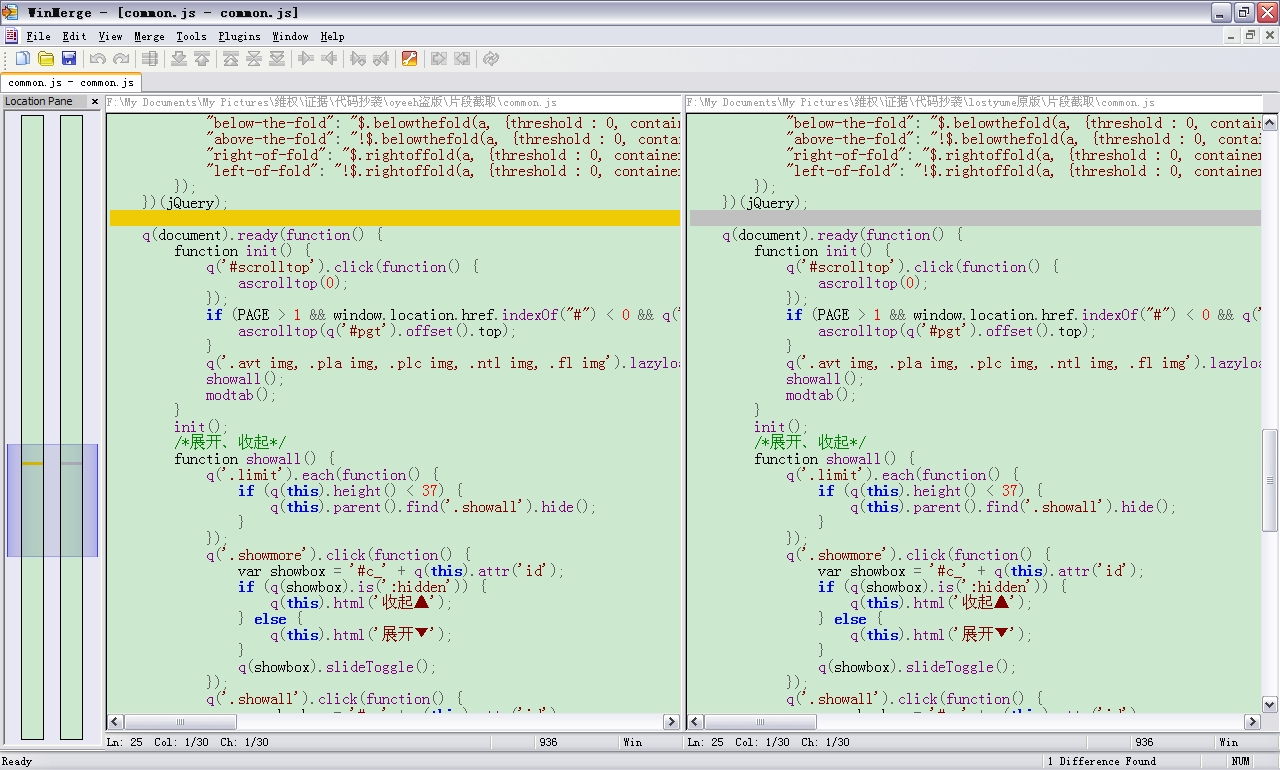This screenshot has height=770, width=1280.
Task: Click the gray blank difference line in right pane
Action: (975, 218)
